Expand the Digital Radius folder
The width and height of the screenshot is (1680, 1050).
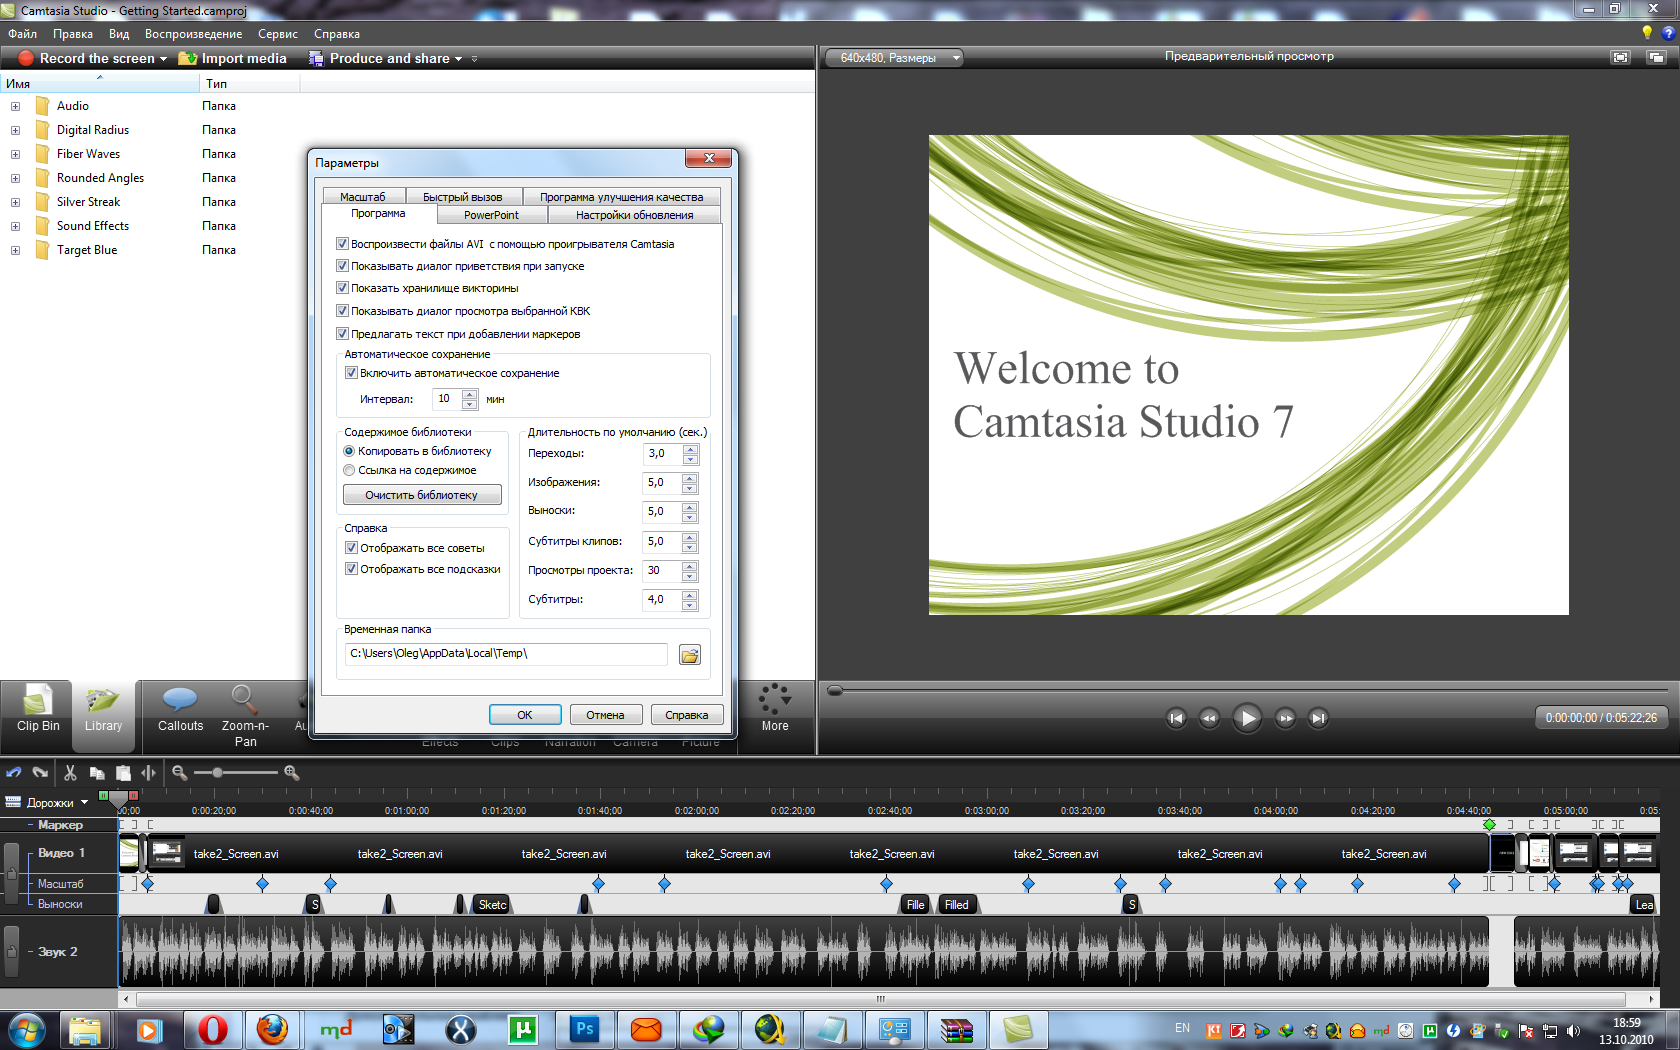coord(15,130)
